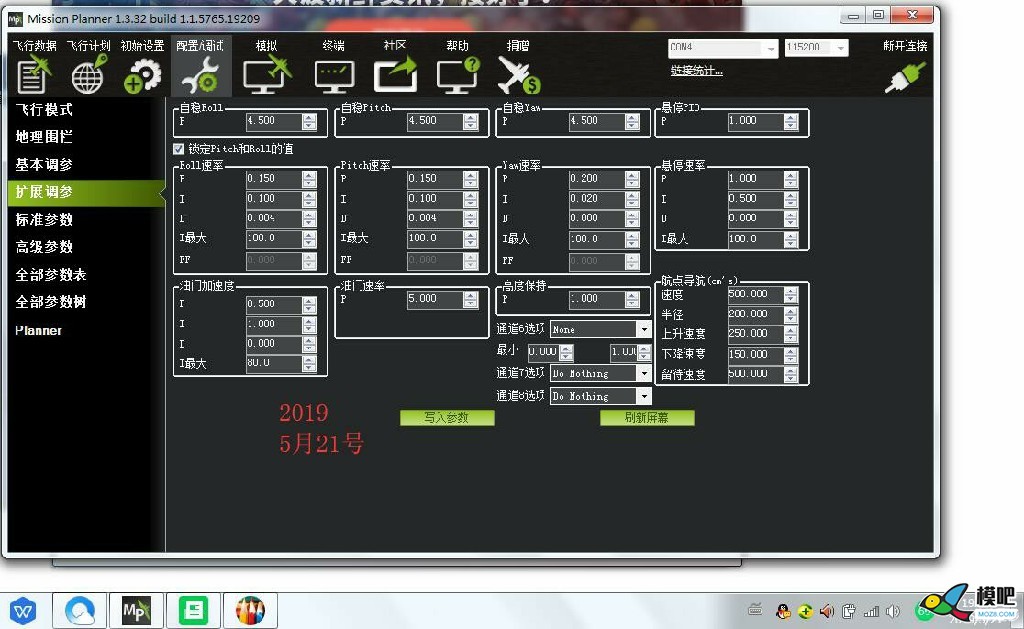Select 高级参数 in the sidebar
1024x629 pixels.
(44, 247)
